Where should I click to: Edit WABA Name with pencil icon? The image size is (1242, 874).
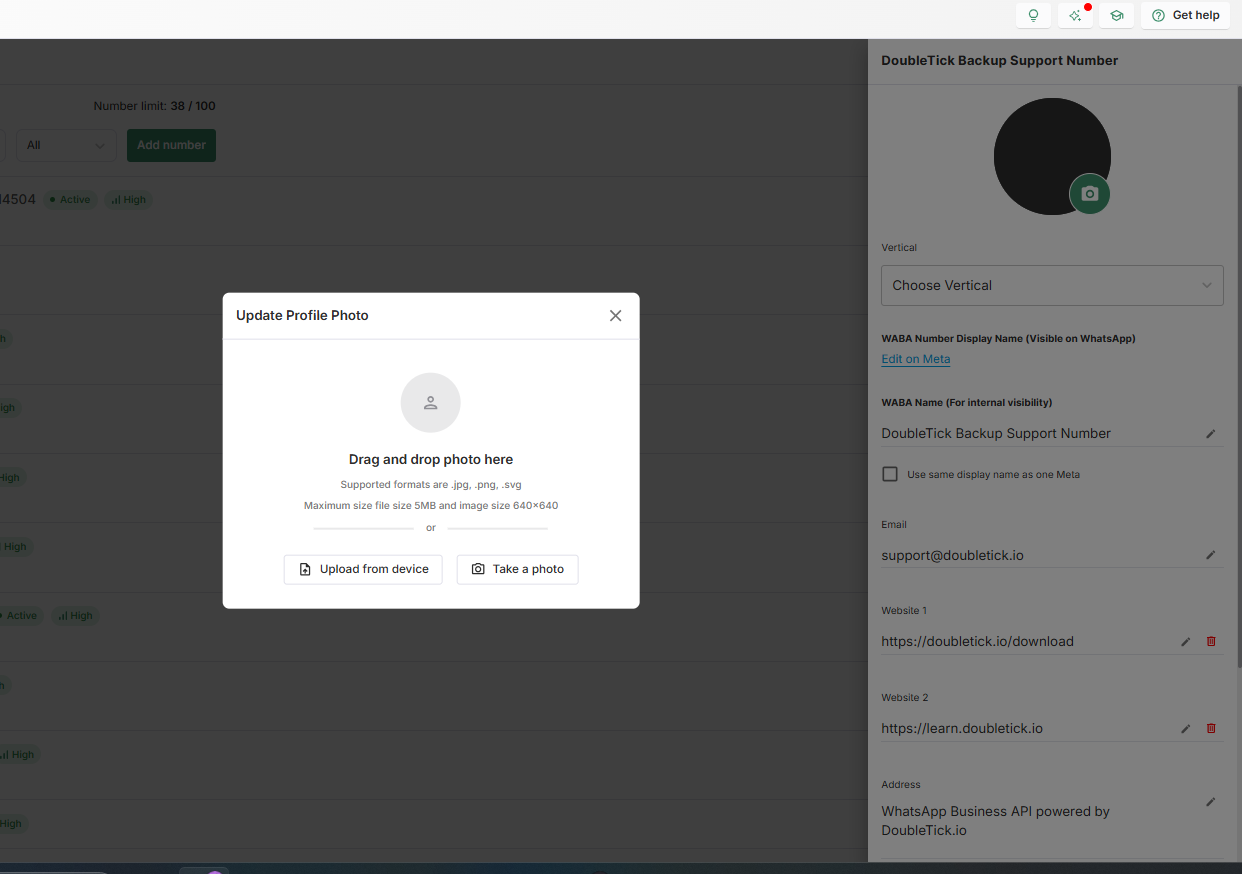[x=1210, y=434]
